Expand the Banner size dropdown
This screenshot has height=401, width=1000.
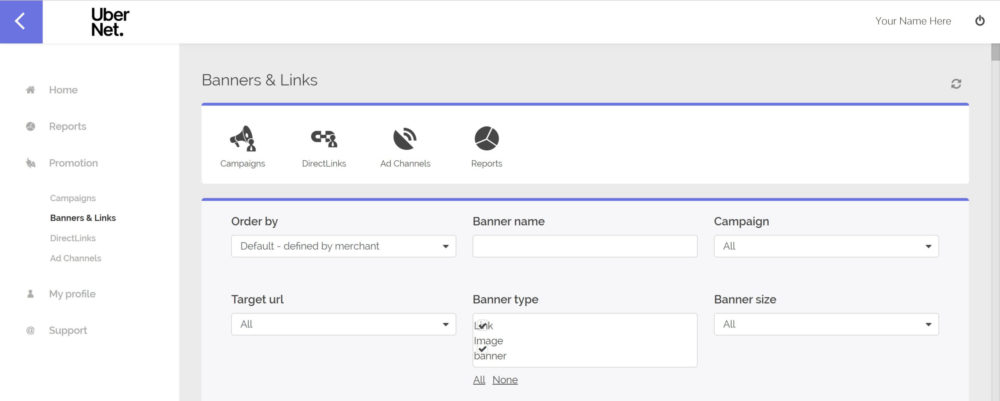point(825,324)
